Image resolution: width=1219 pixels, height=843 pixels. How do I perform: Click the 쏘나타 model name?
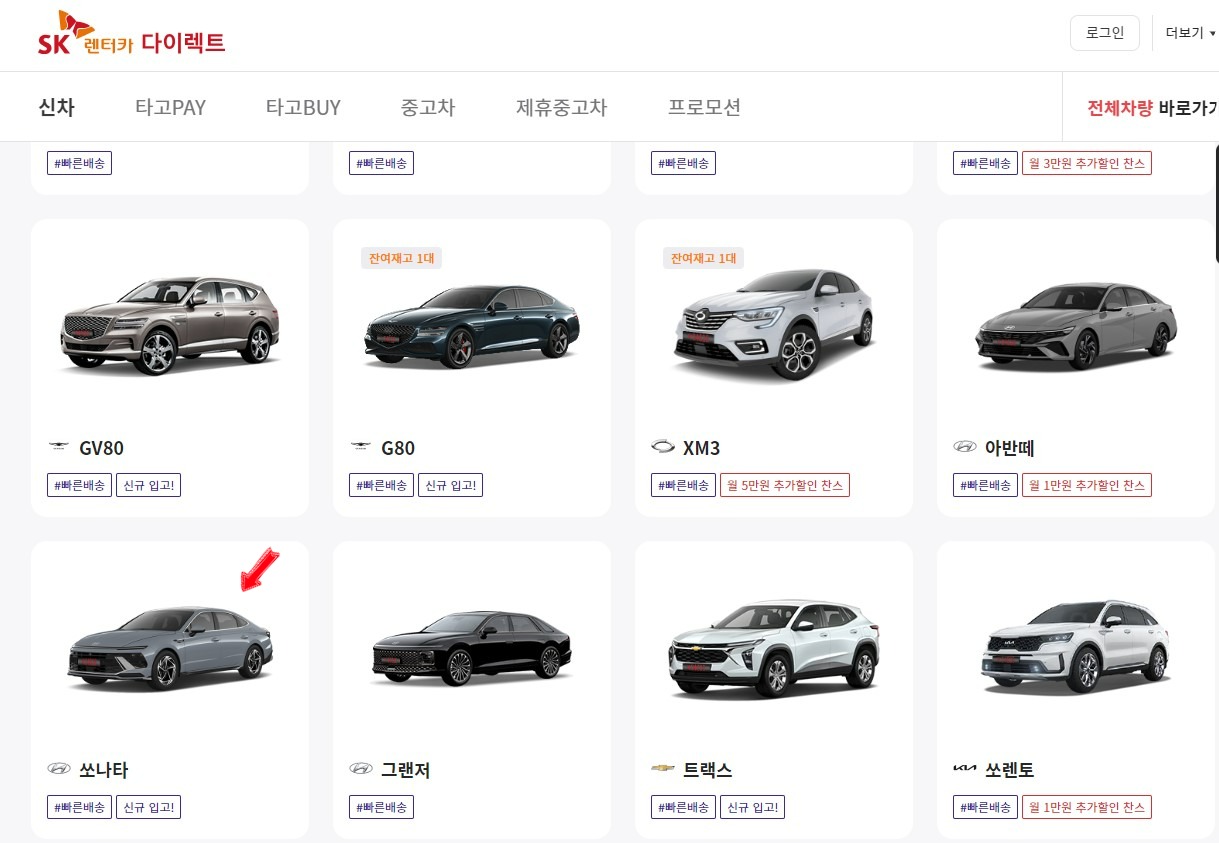point(104,770)
